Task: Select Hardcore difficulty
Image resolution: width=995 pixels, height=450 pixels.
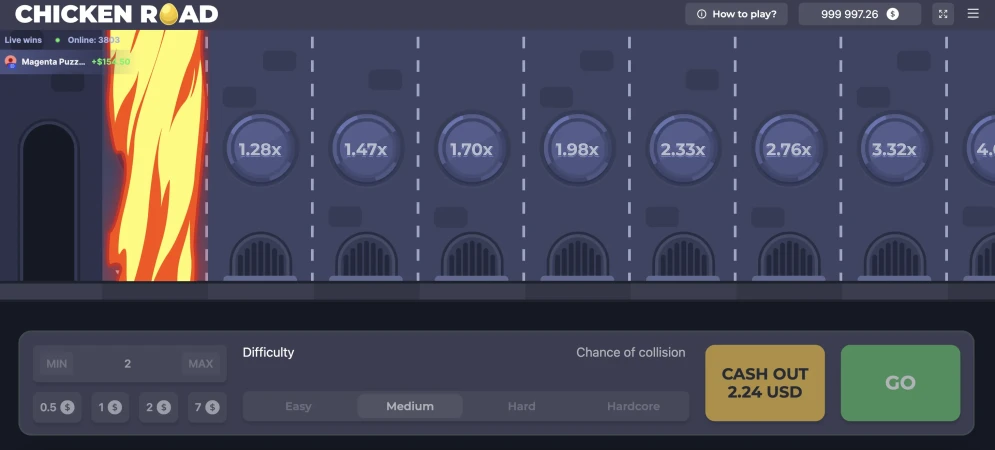Action: point(633,406)
